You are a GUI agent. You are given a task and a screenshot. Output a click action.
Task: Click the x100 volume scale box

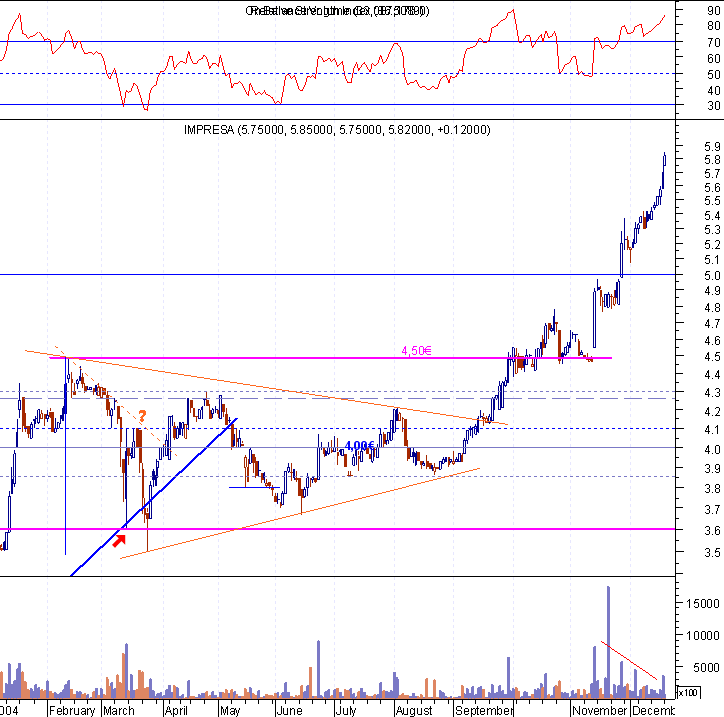click(688, 693)
